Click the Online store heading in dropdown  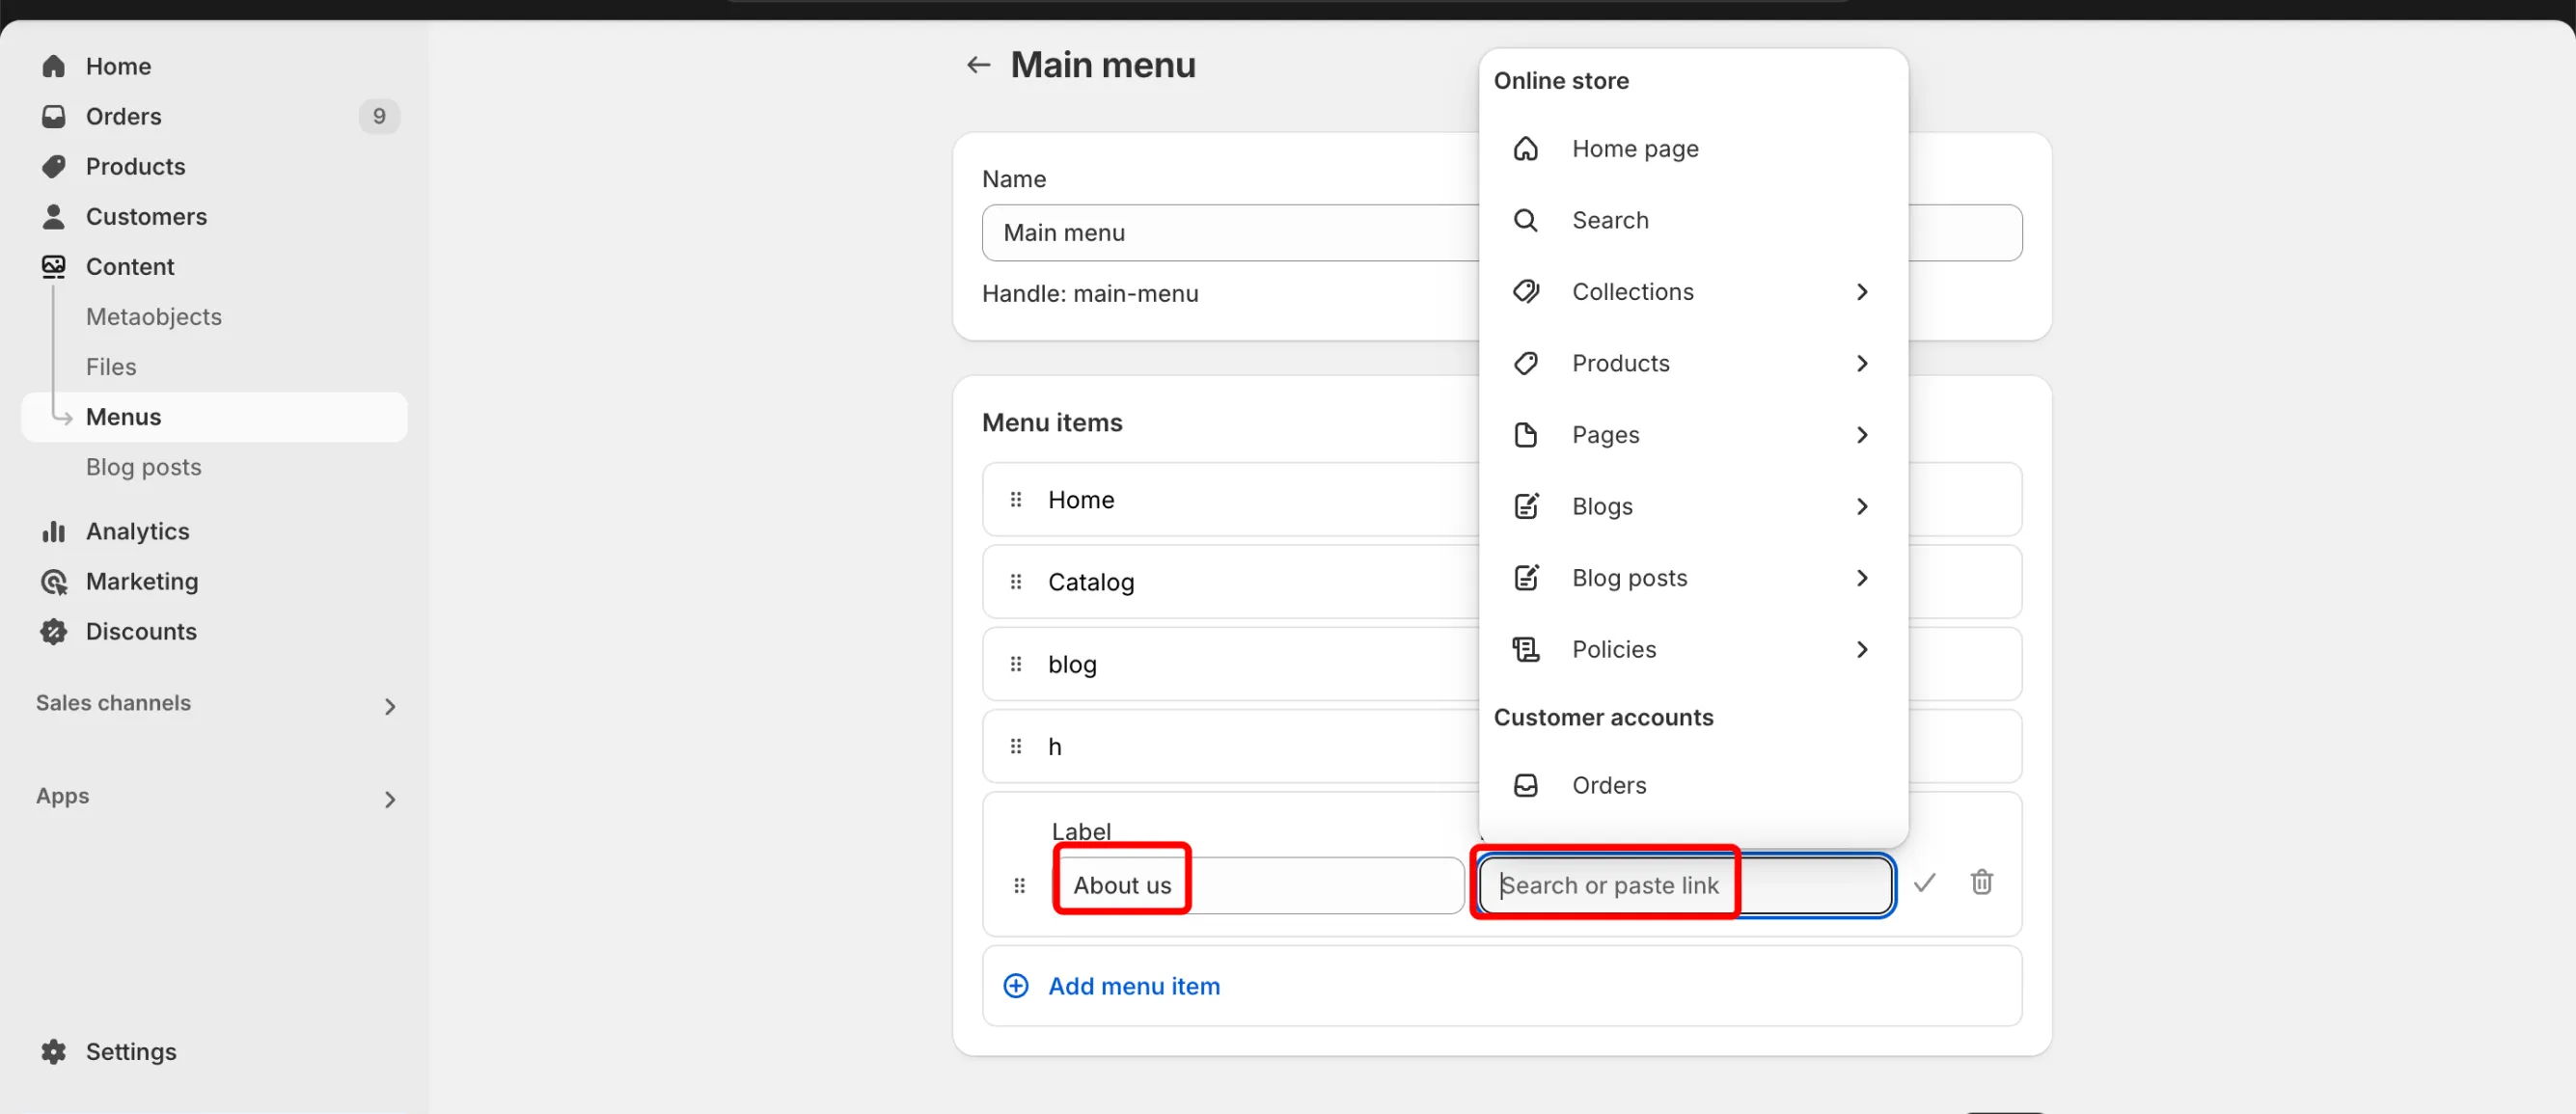1561,81
